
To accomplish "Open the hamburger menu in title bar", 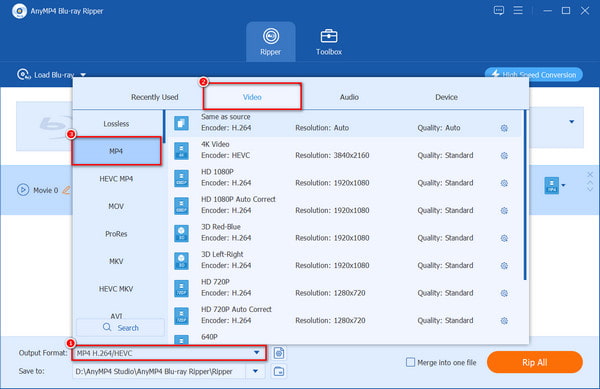I will pos(518,10).
